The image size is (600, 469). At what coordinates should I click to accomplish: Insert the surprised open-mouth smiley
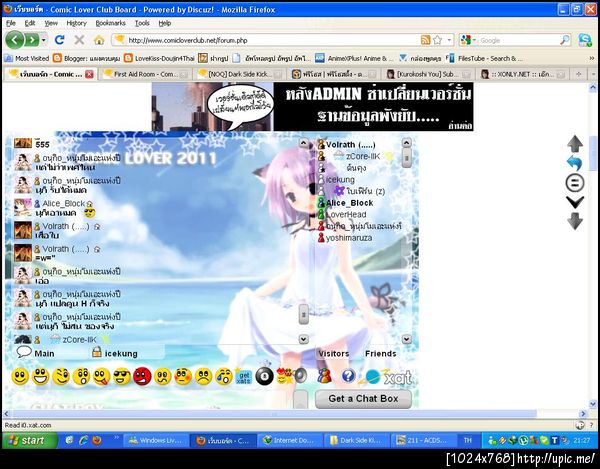[81, 377]
